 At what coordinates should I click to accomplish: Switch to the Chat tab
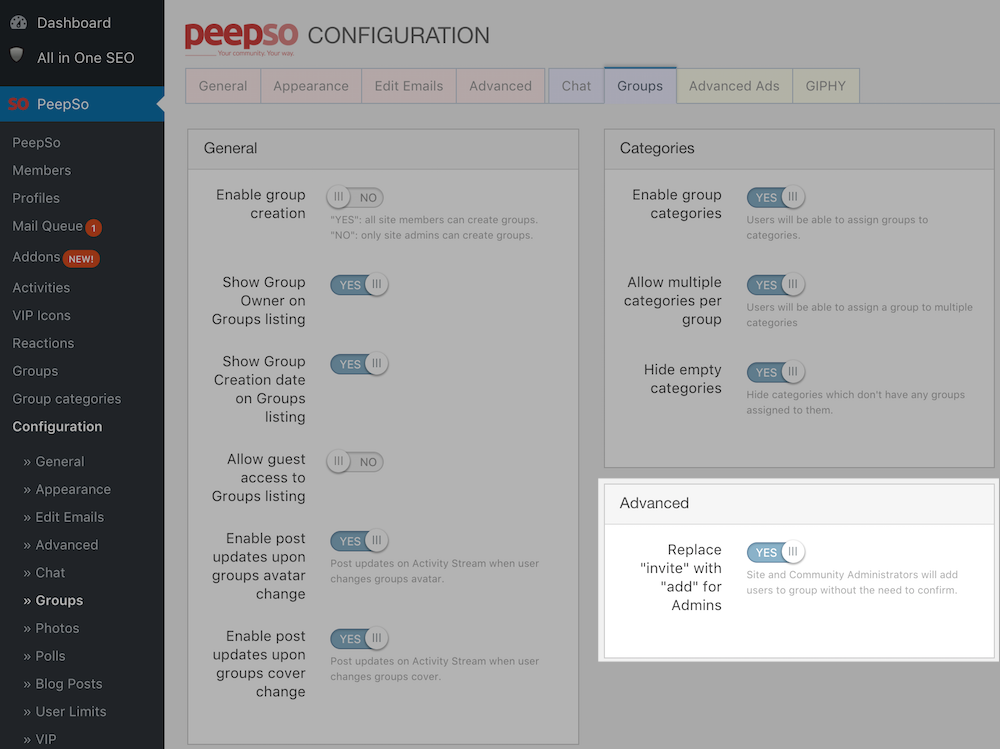[576, 86]
